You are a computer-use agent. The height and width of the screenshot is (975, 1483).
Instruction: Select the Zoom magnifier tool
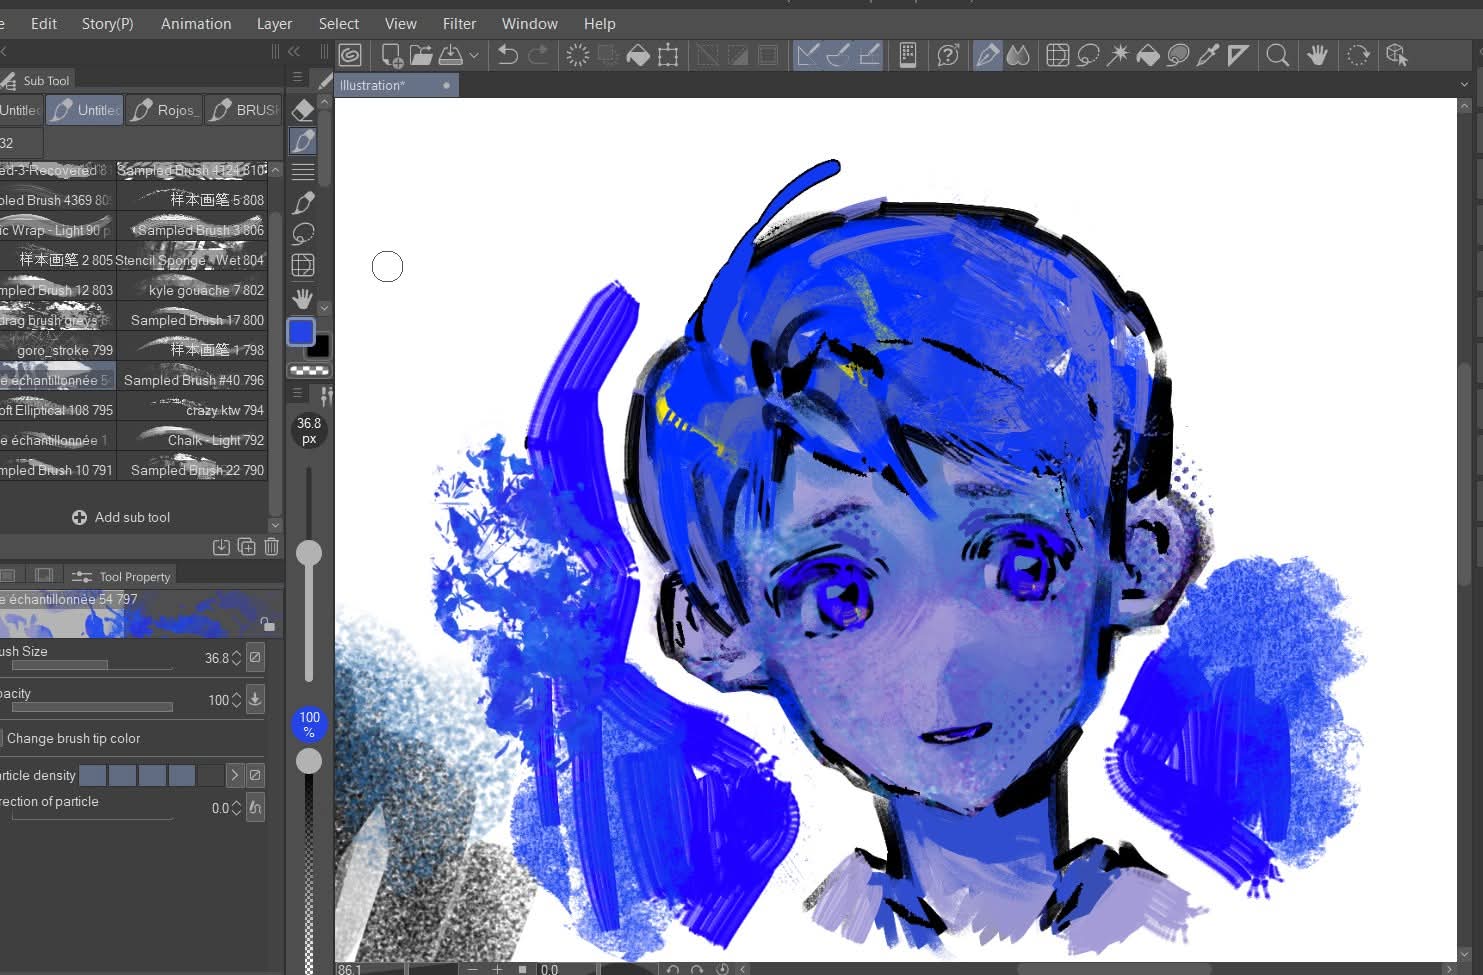point(1277,55)
